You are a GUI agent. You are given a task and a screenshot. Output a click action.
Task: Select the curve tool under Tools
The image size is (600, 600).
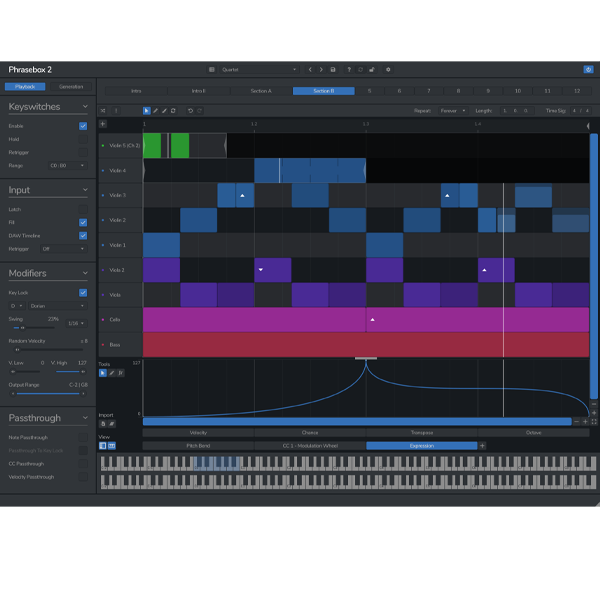[121, 373]
